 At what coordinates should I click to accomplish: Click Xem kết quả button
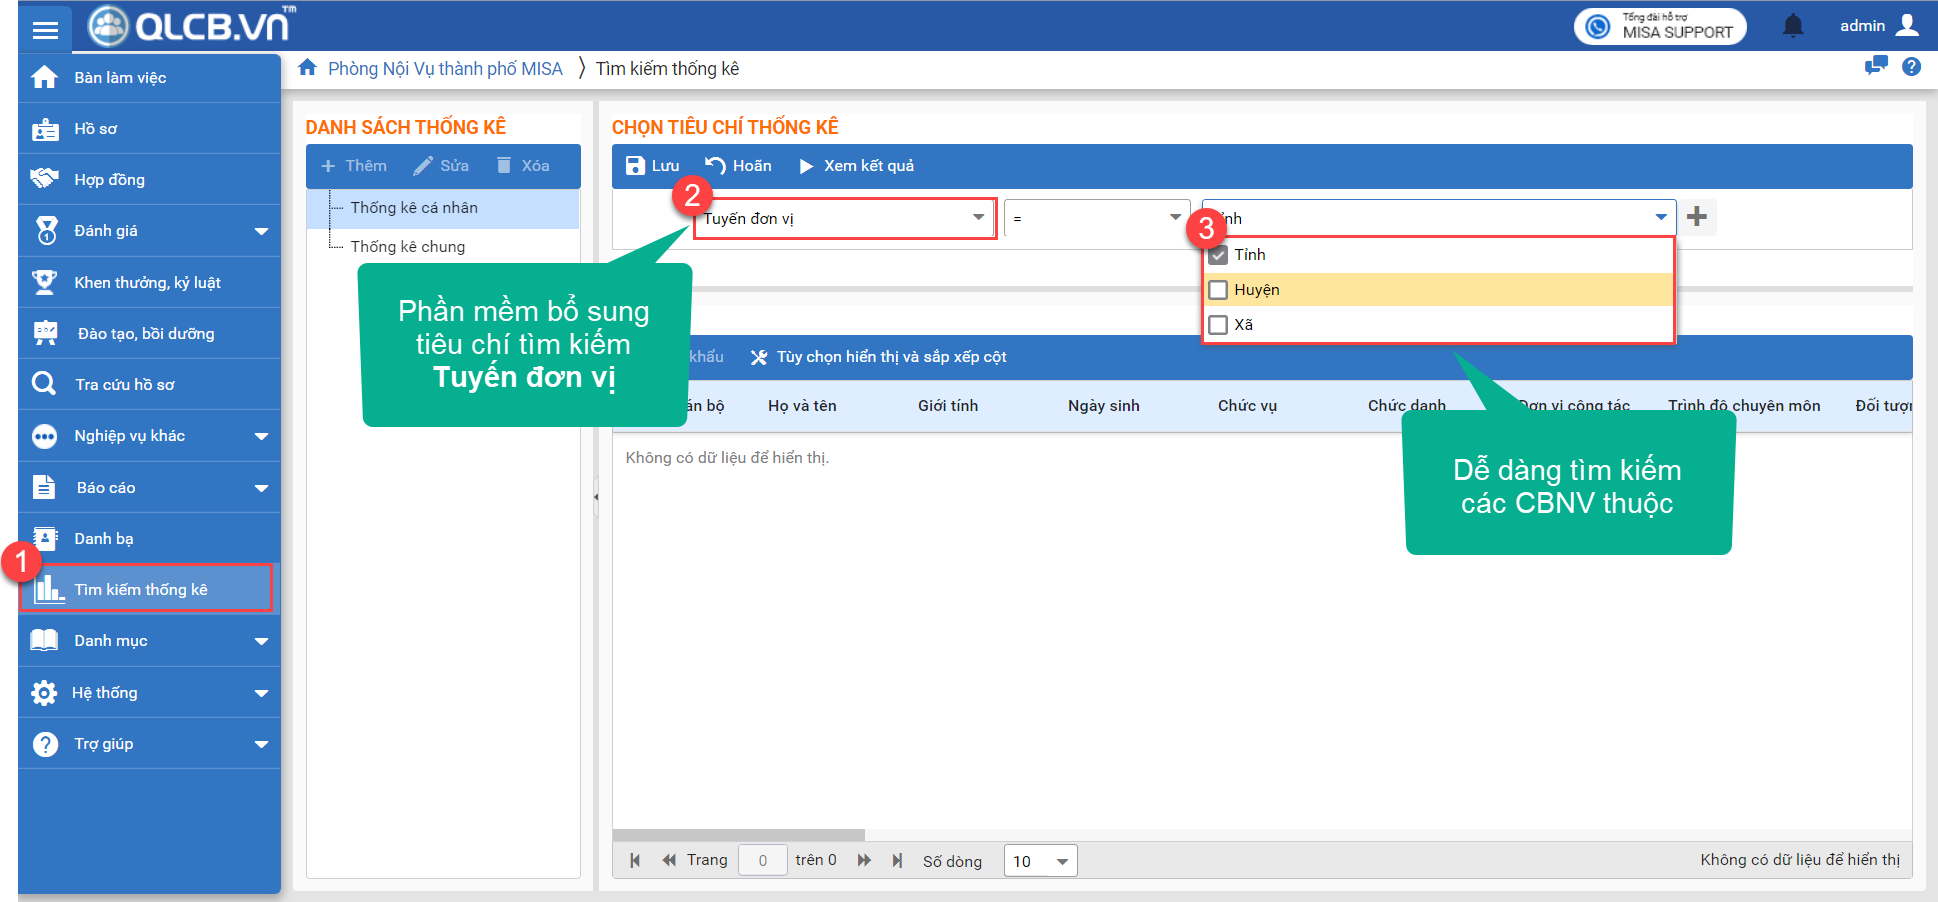coord(857,166)
